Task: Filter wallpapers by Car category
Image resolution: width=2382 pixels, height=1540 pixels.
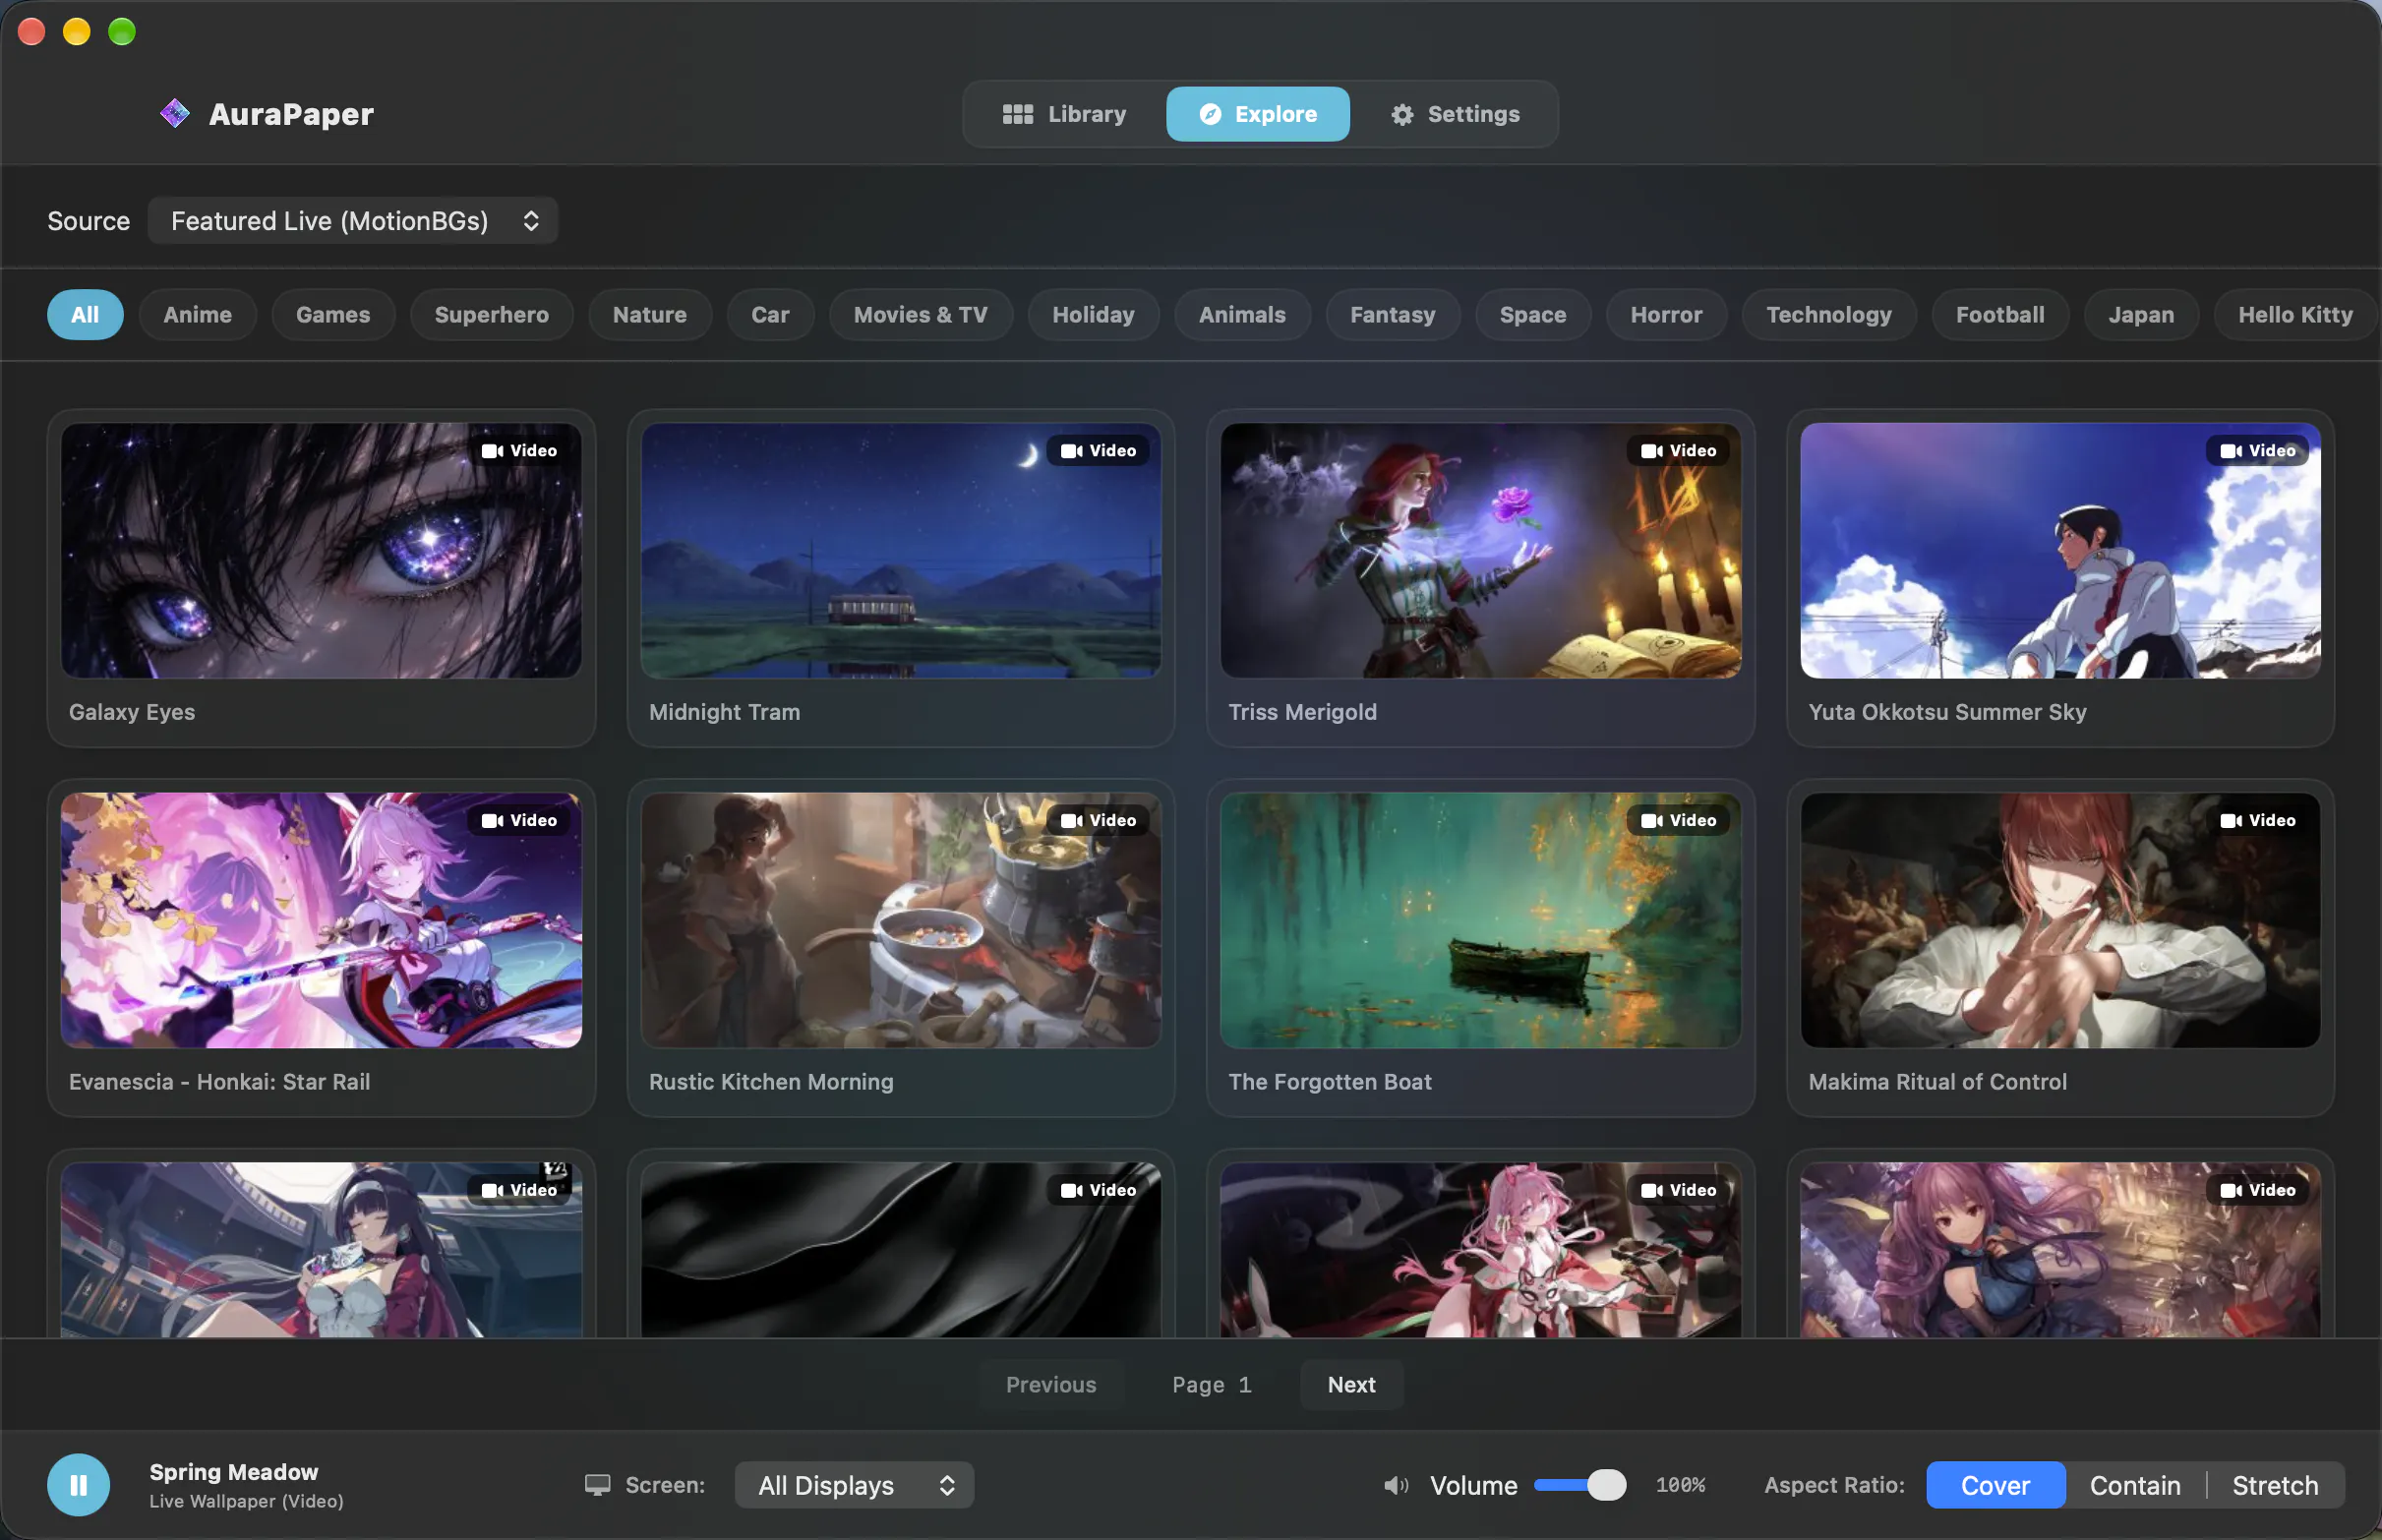Action: (770, 315)
